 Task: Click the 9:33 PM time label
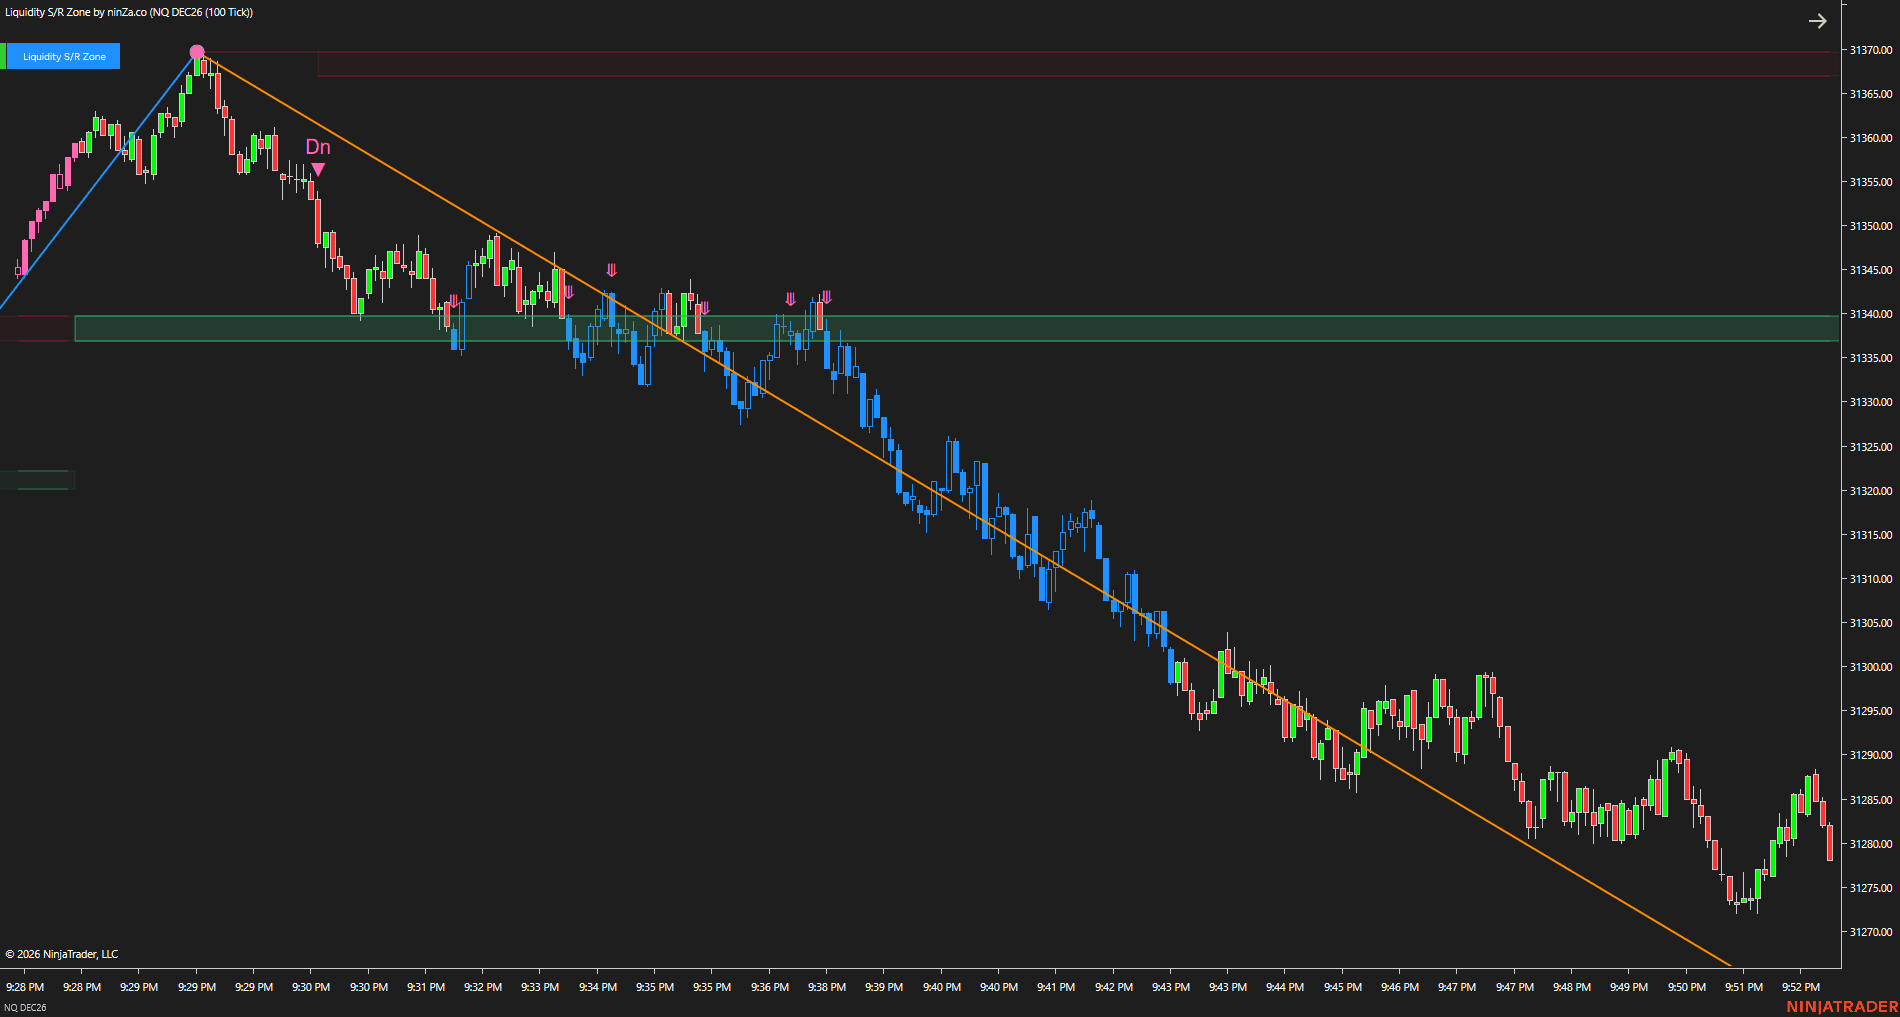(540, 987)
